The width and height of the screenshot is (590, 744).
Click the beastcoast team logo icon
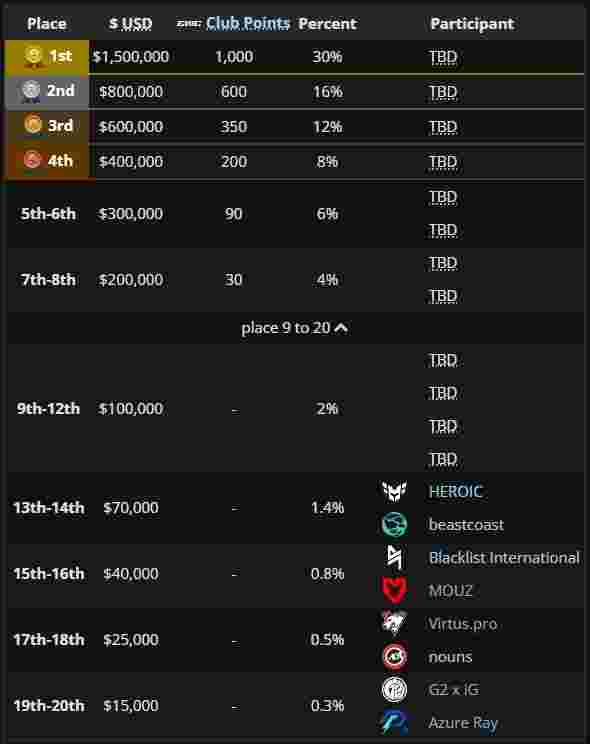[394, 524]
